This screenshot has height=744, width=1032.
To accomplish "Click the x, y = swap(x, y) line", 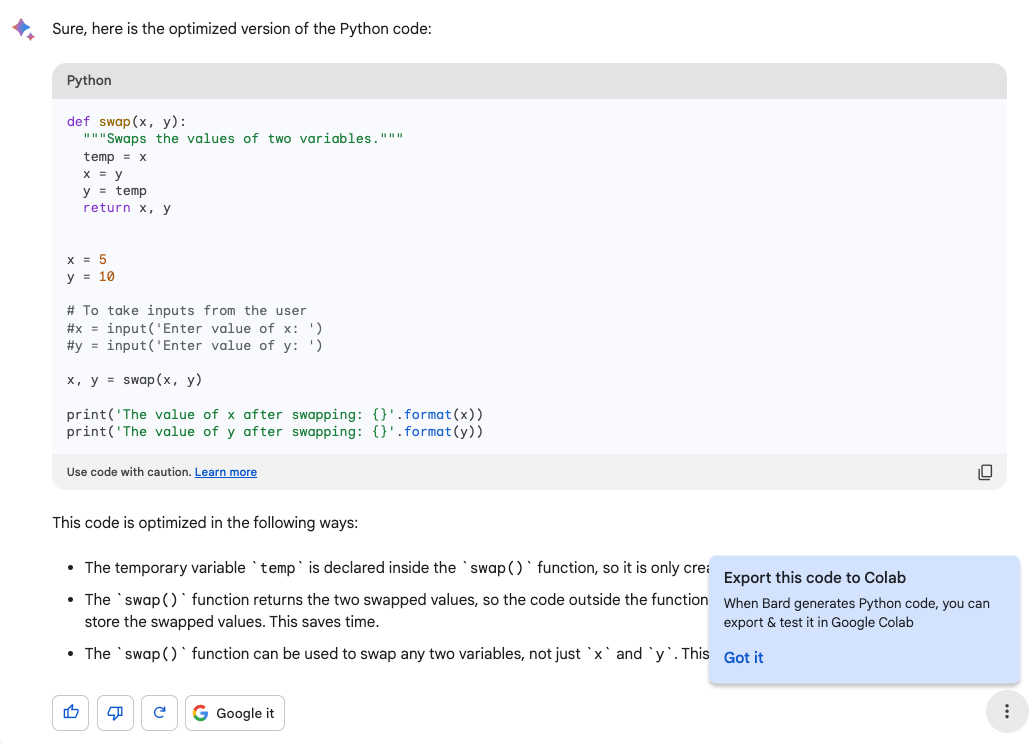I will point(135,380).
